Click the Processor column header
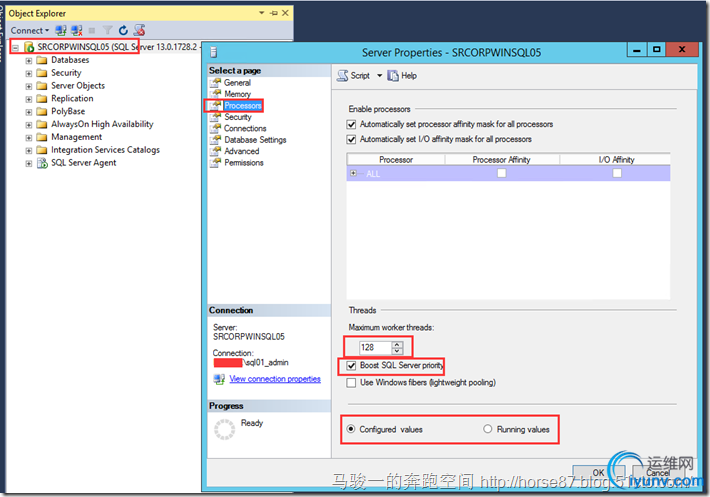This screenshot has height=497, width=710. tap(396, 159)
